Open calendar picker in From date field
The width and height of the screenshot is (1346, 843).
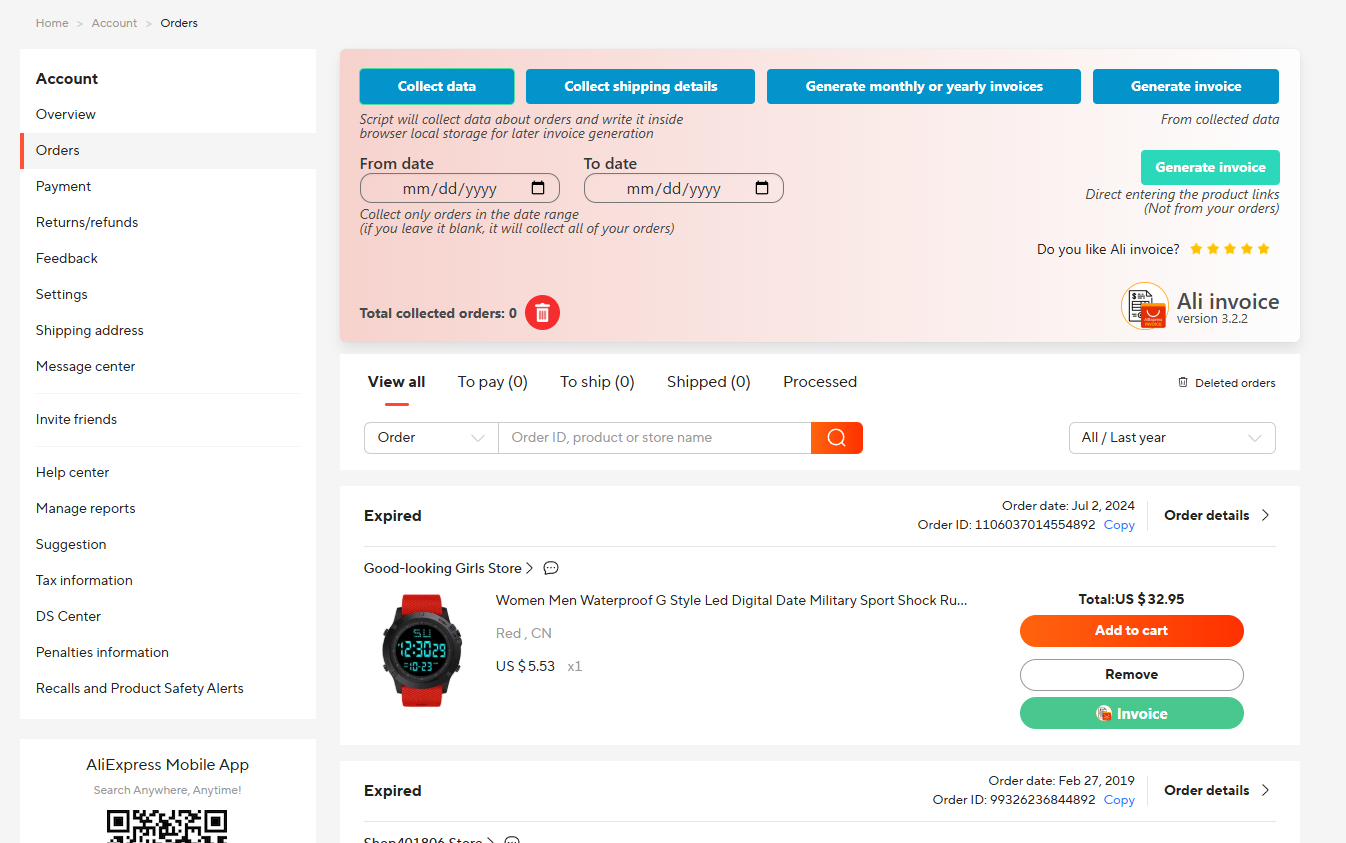point(538,188)
